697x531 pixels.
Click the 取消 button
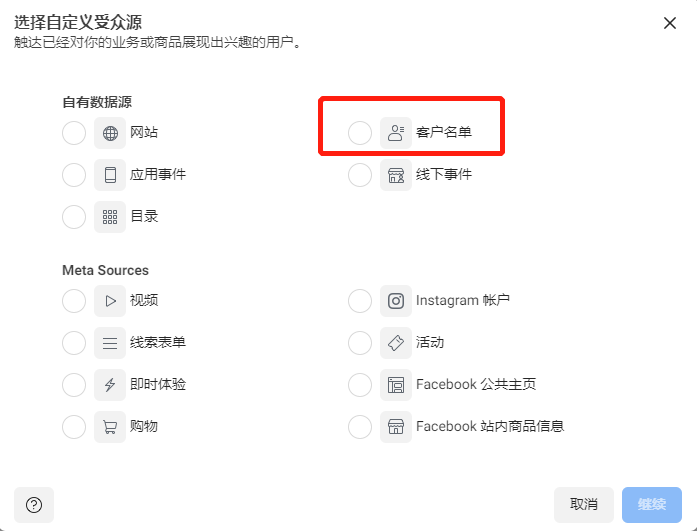point(584,505)
